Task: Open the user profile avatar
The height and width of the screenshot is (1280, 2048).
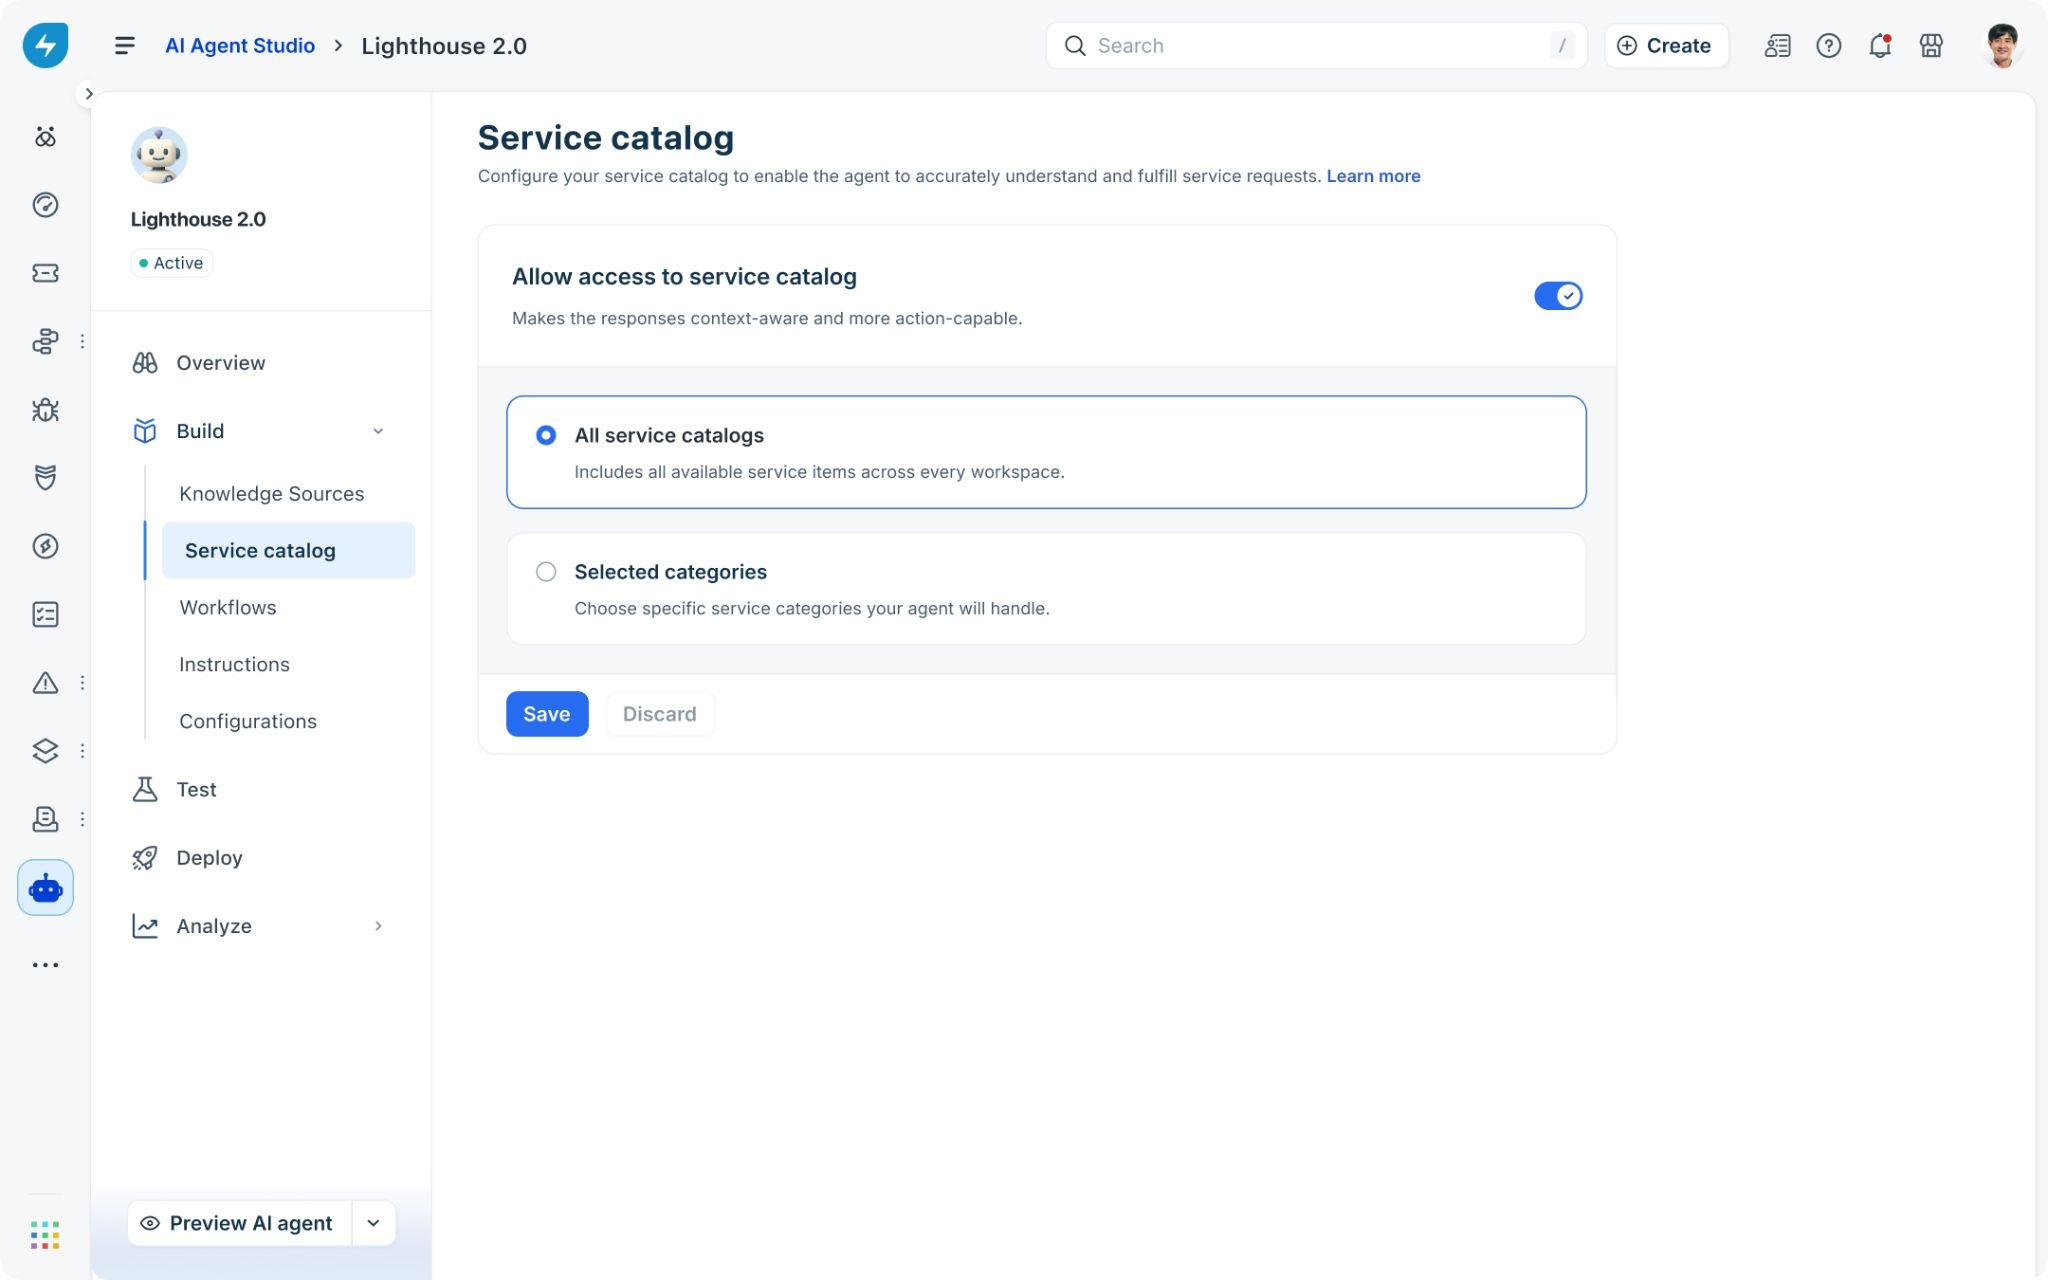Action: click(2002, 46)
